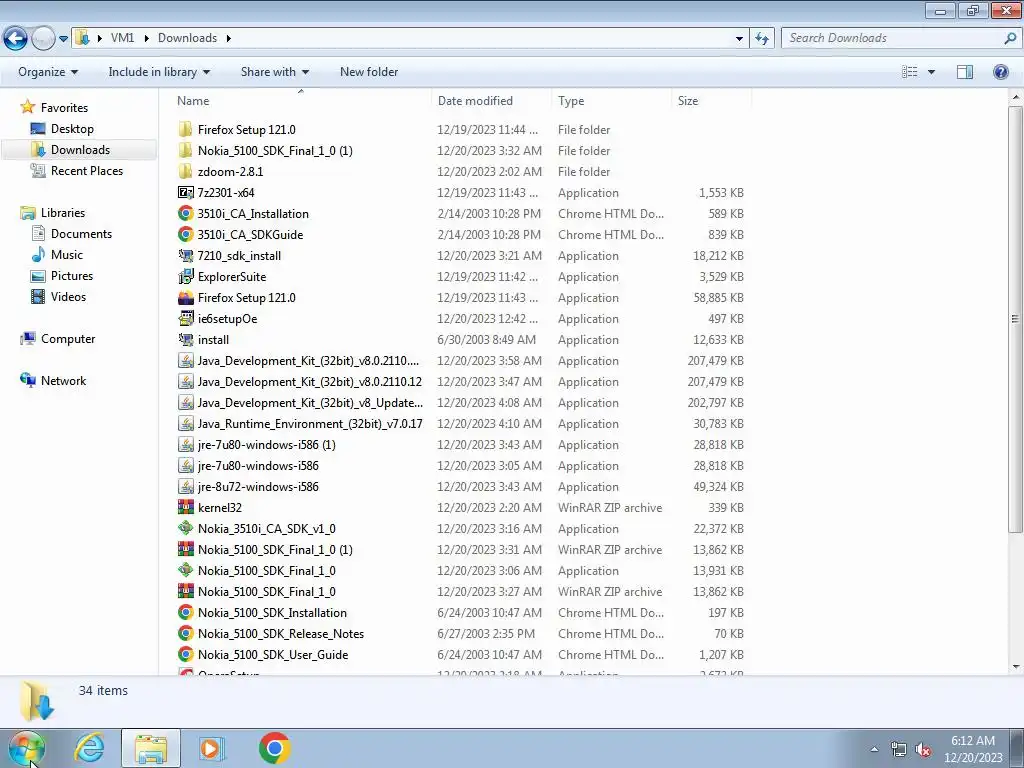Screen dimensions: 1024x768
Task: Select the 3510i_CA_Installation Chrome icon
Action: (x=185, y=214)
